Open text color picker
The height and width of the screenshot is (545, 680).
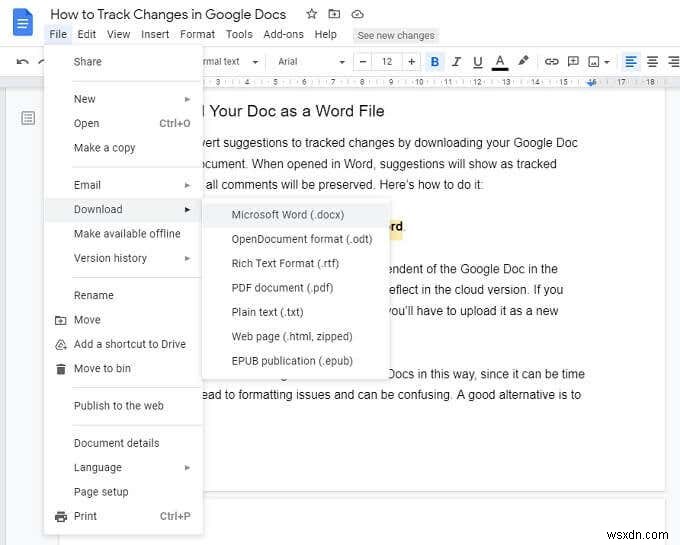(500, 62)
